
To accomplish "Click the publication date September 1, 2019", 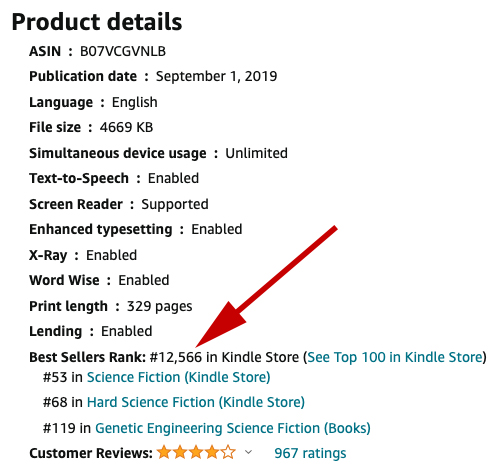I will click(x=216, y=76).
